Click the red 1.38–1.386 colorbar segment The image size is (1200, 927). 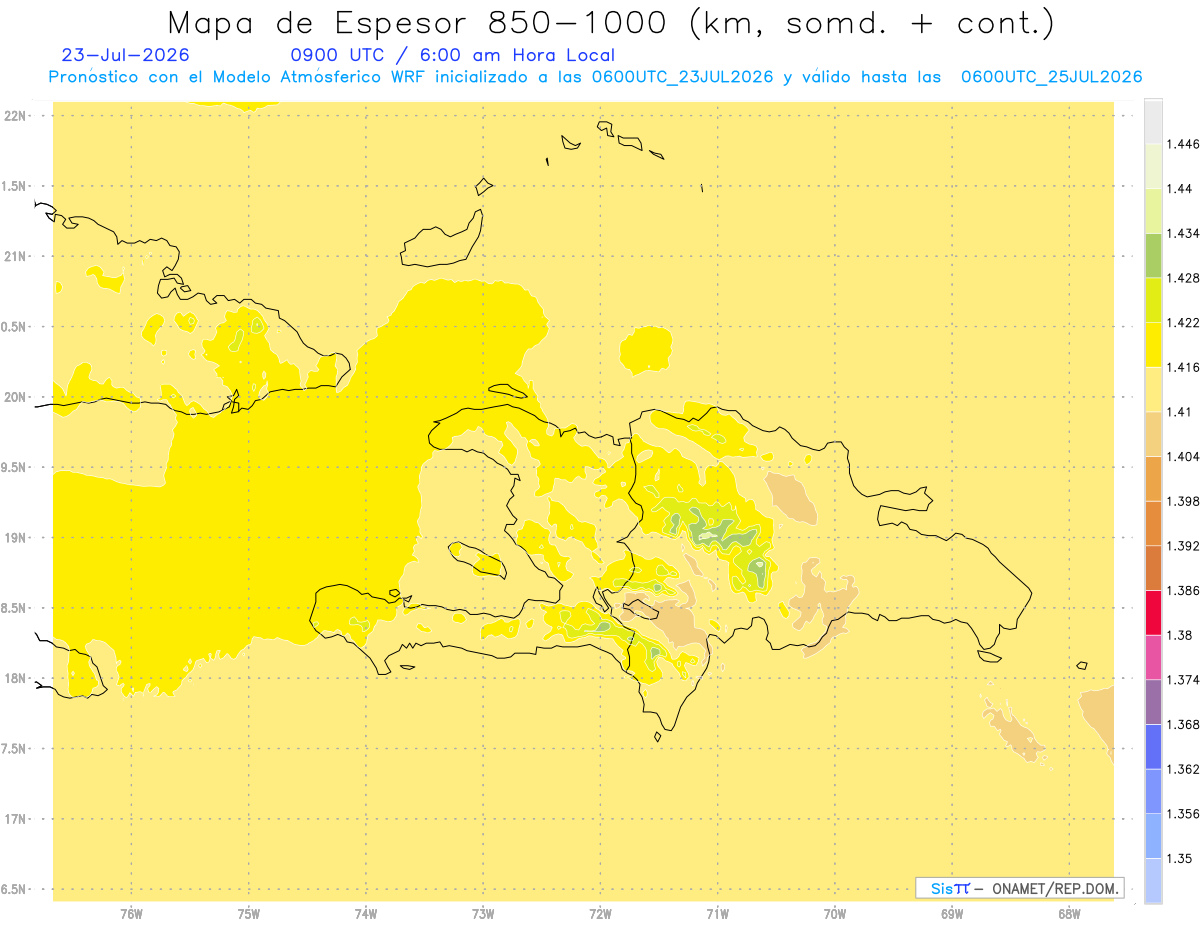(x=1153, y=612)
